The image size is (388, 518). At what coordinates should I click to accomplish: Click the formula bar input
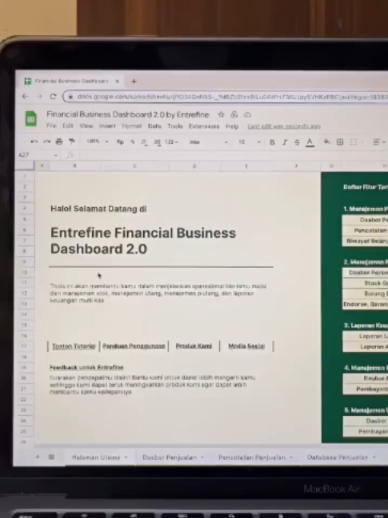click(x=233, y=155)
